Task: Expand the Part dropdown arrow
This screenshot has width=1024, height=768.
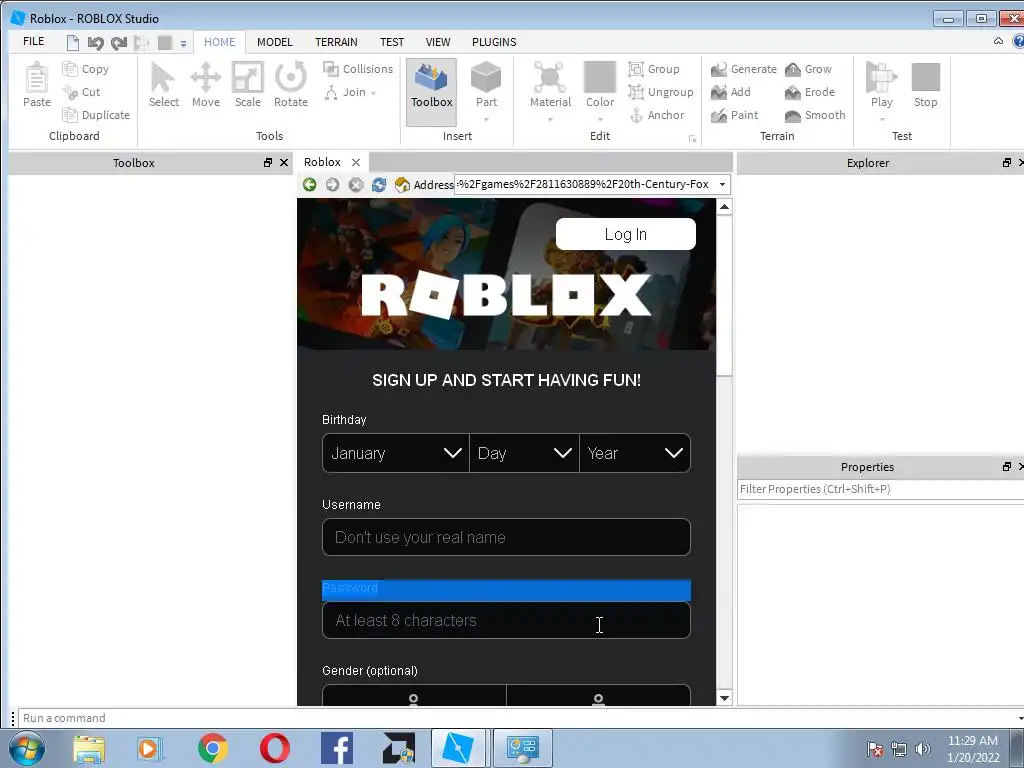Action: (x=486, y=120)
